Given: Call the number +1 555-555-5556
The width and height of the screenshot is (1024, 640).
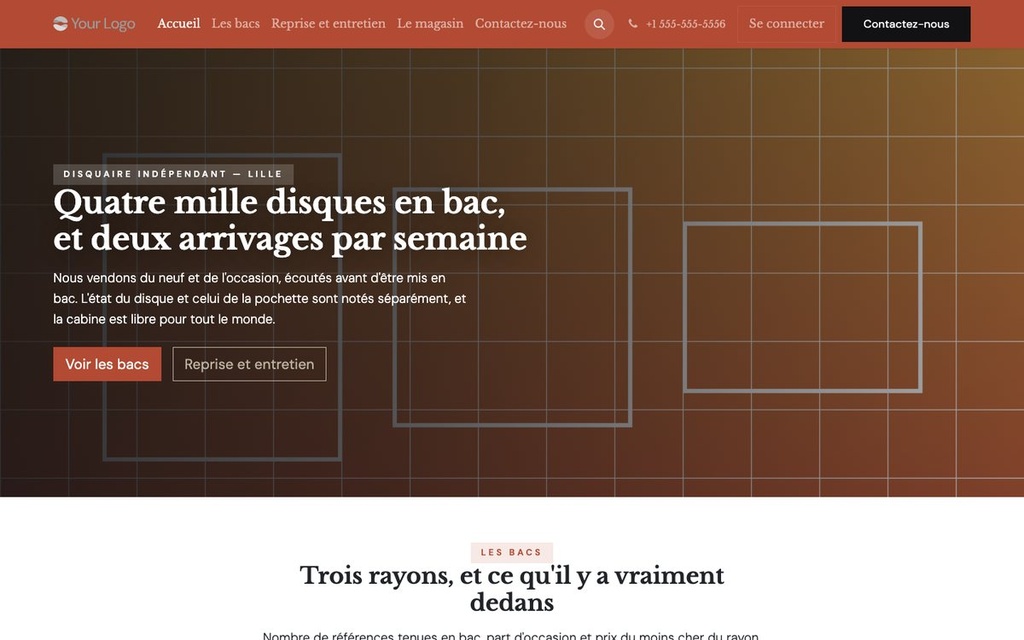Looking at the screenshot, I should click(x=685, y=24).
